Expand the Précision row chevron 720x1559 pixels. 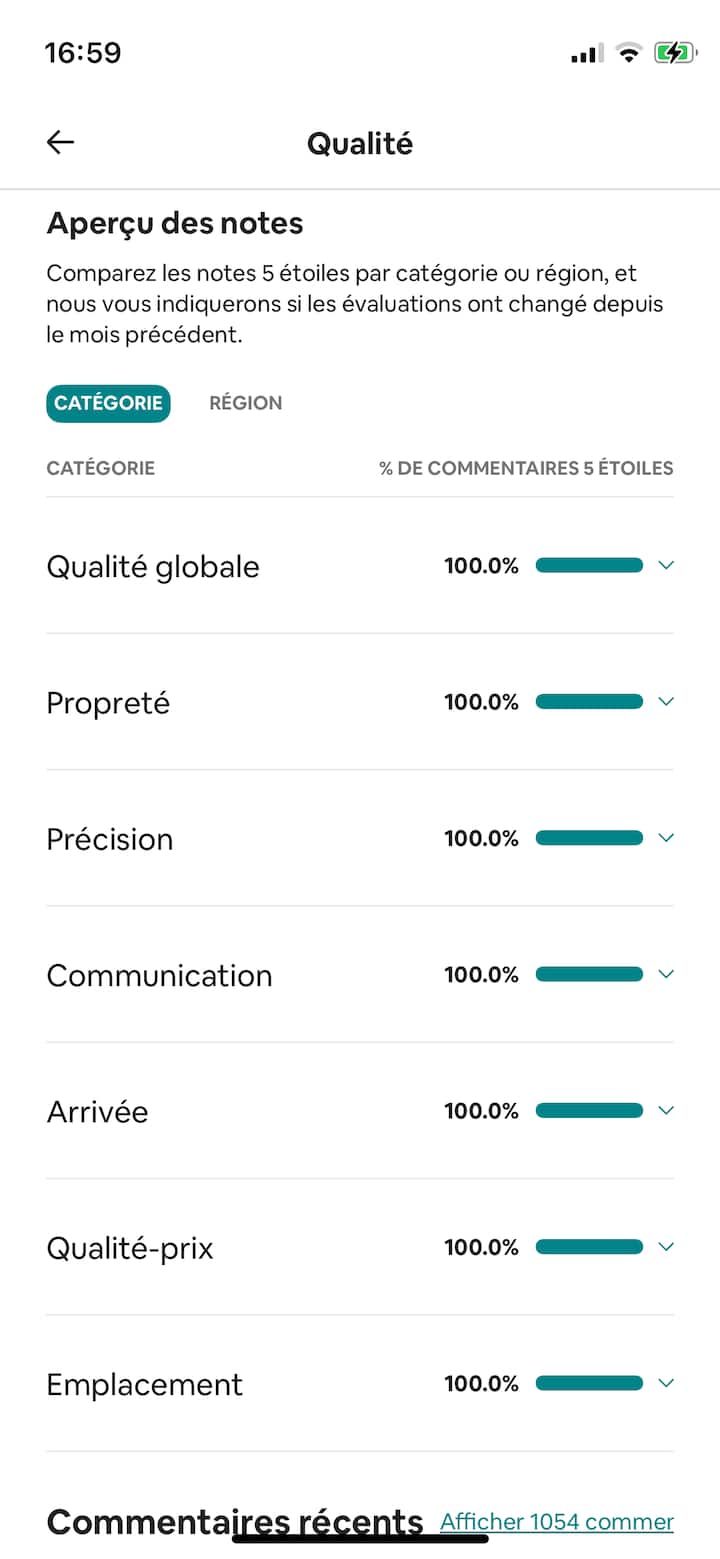(x=667, y=838)
